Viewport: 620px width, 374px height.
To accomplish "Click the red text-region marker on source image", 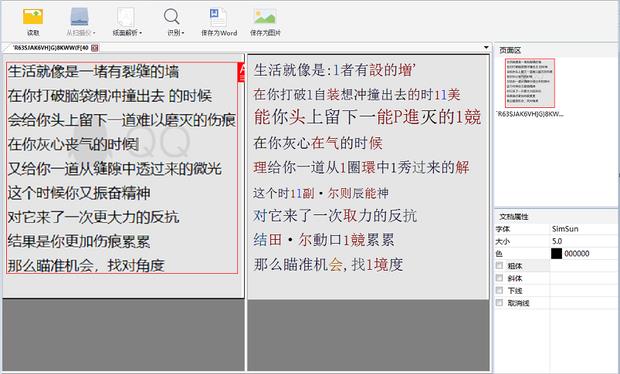I will [x=241, y=72].
